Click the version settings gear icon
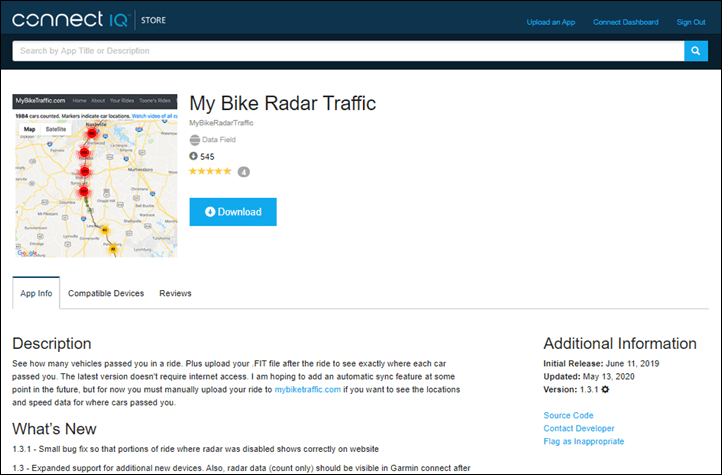722x475 pixels. click(606, 389)
